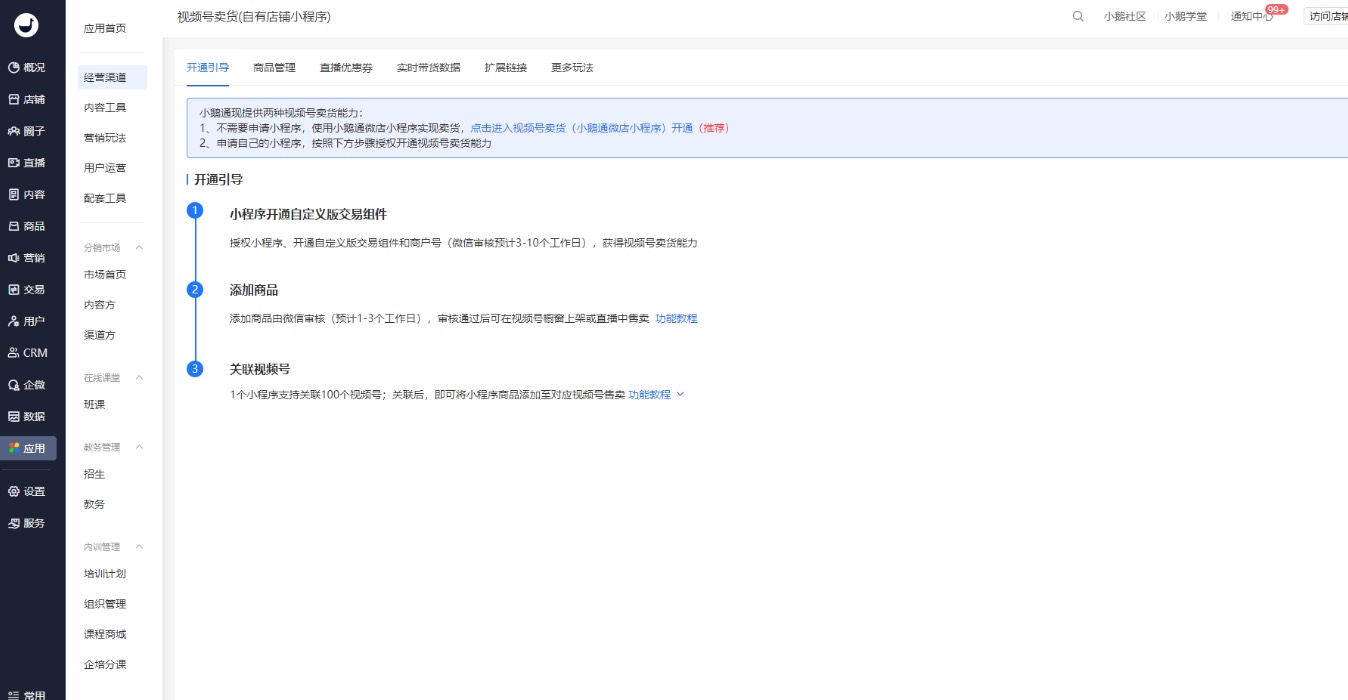Image resolution: width=1348 pixels, height=700 pixels.
Task: Open 班课 menu item
Action: click(x=95, y=405)
